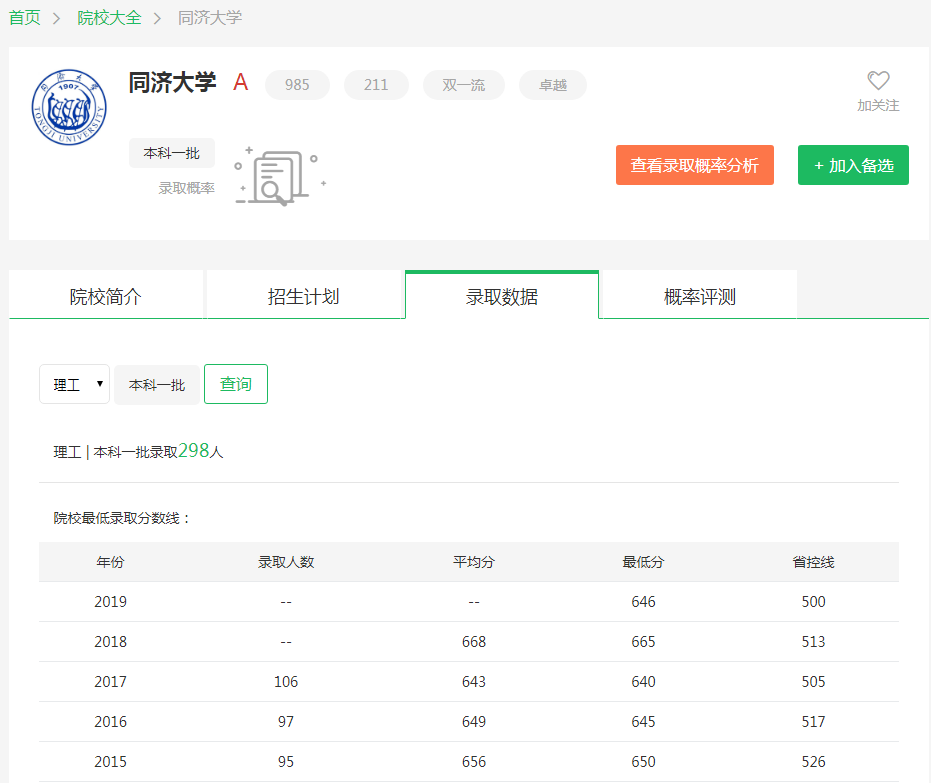
Task: Select the 录取数据 tab
Action: pyautogui.click(x=502, y=296)
